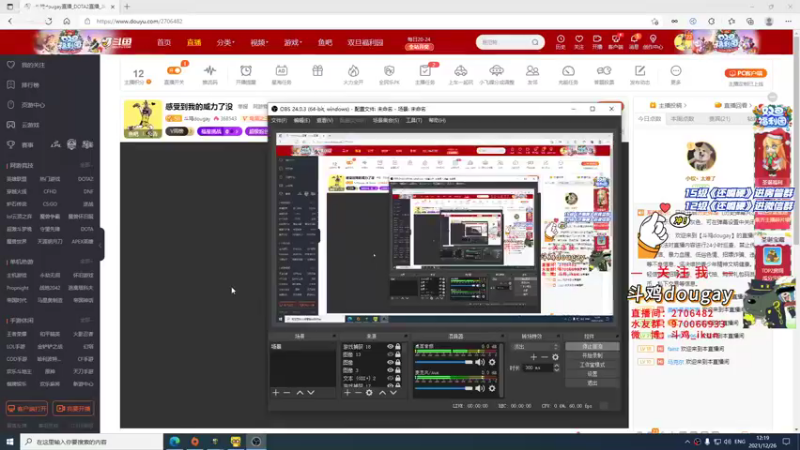Expand the 分类 dropdown in Douyu navigation
800x450 pixels.
[225, 42]
